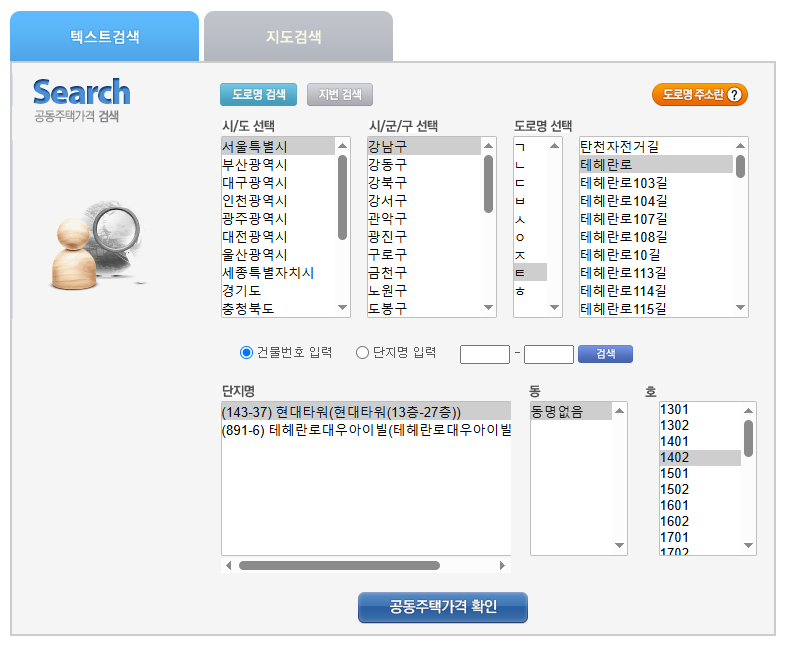This screenshot has height=647, width=785.
Task: Choose road 테헤란로108길
Action: point(656,236)
